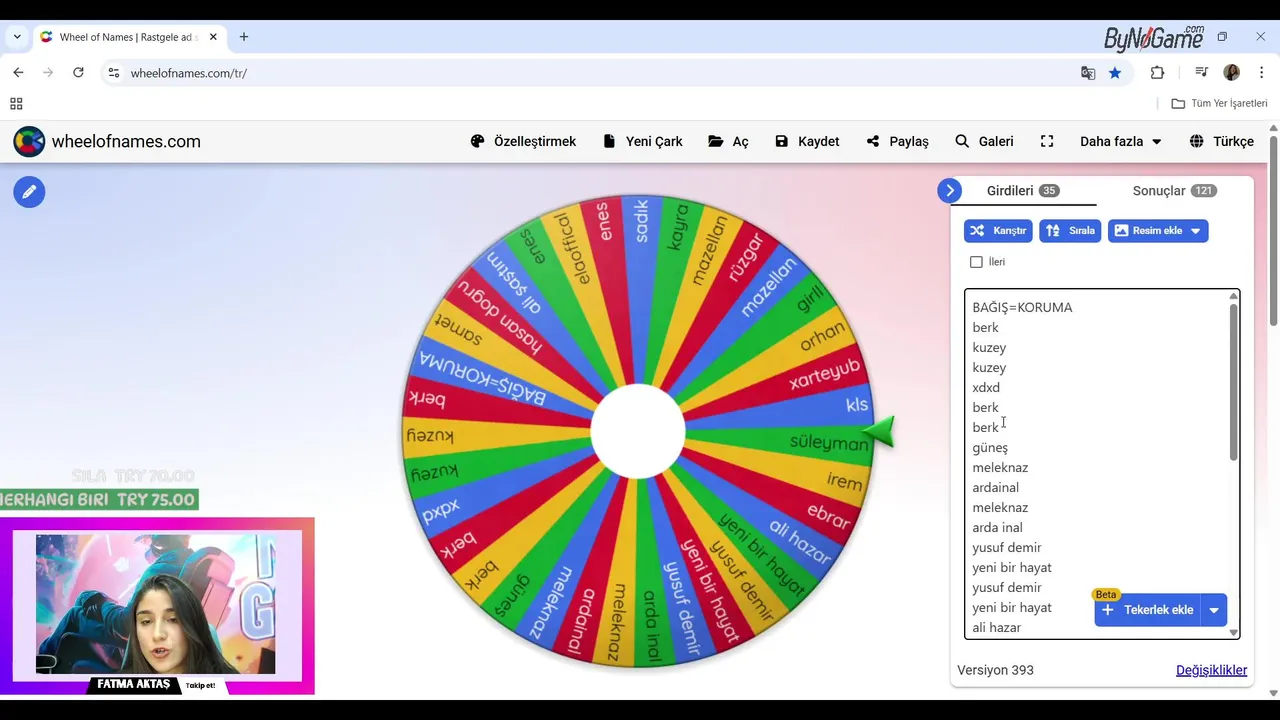1280x720 pixels.
Task: Open the media control icon
Action: tap(1202, 73)
